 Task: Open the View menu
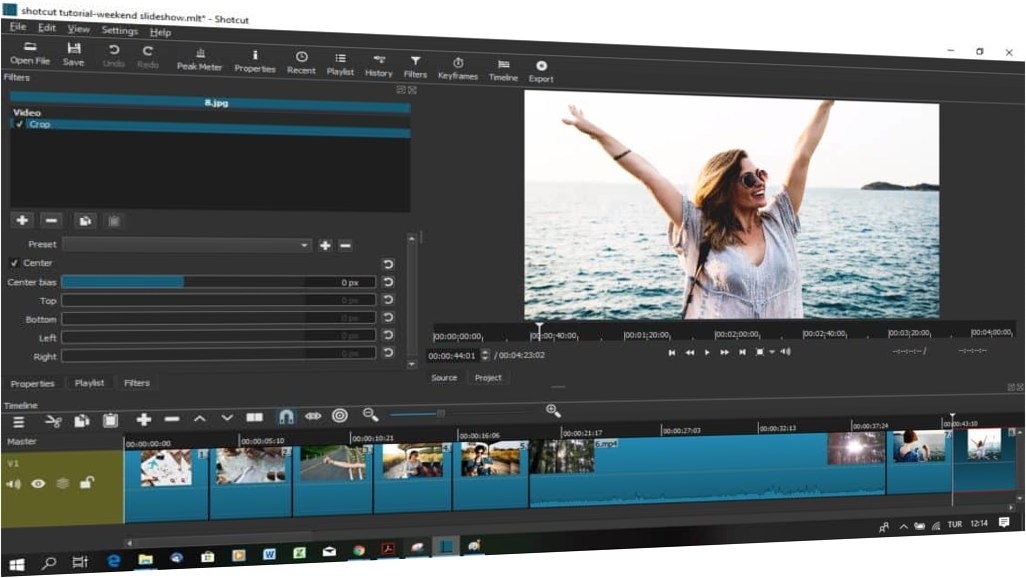point(79,29)
